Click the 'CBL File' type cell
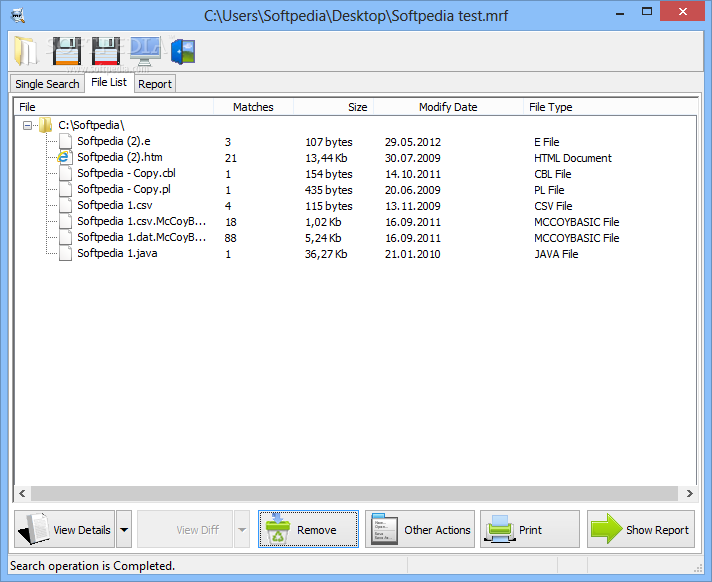 (x=553, y=174)
